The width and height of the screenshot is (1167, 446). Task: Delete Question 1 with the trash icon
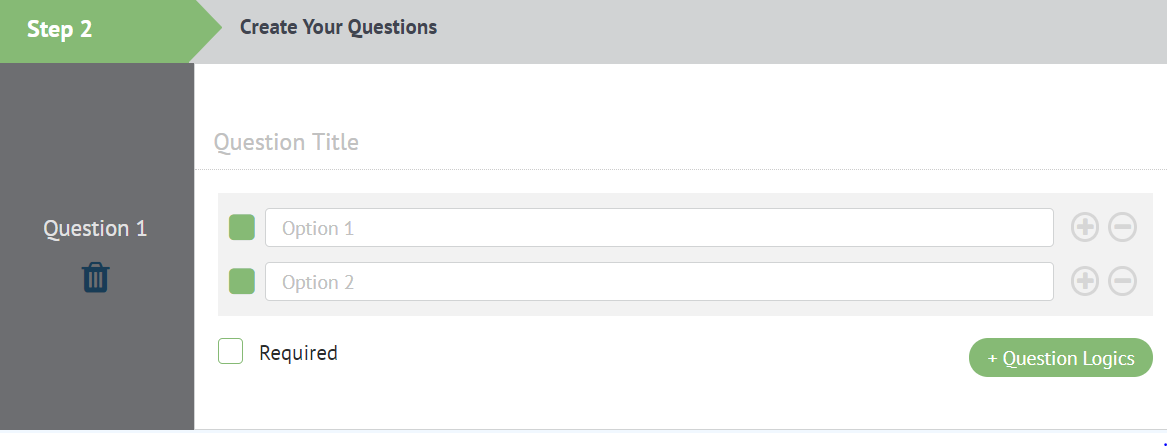(95, 277)
